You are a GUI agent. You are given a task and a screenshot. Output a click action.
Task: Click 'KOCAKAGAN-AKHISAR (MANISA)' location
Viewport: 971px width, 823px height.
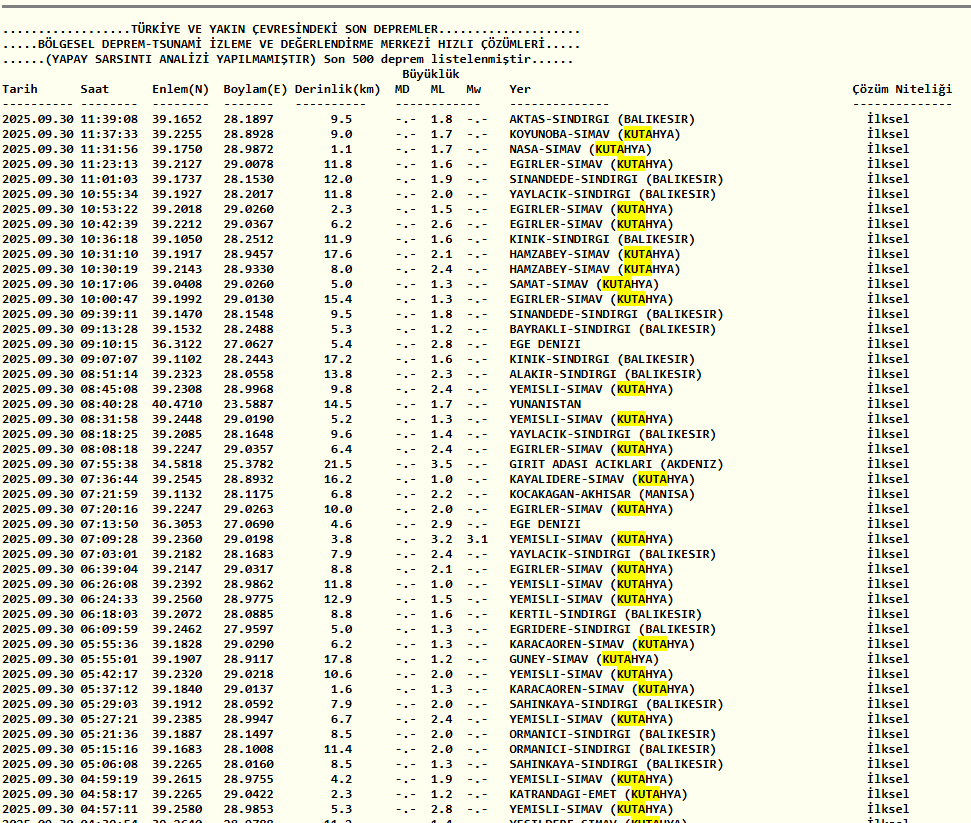point(602,494)
